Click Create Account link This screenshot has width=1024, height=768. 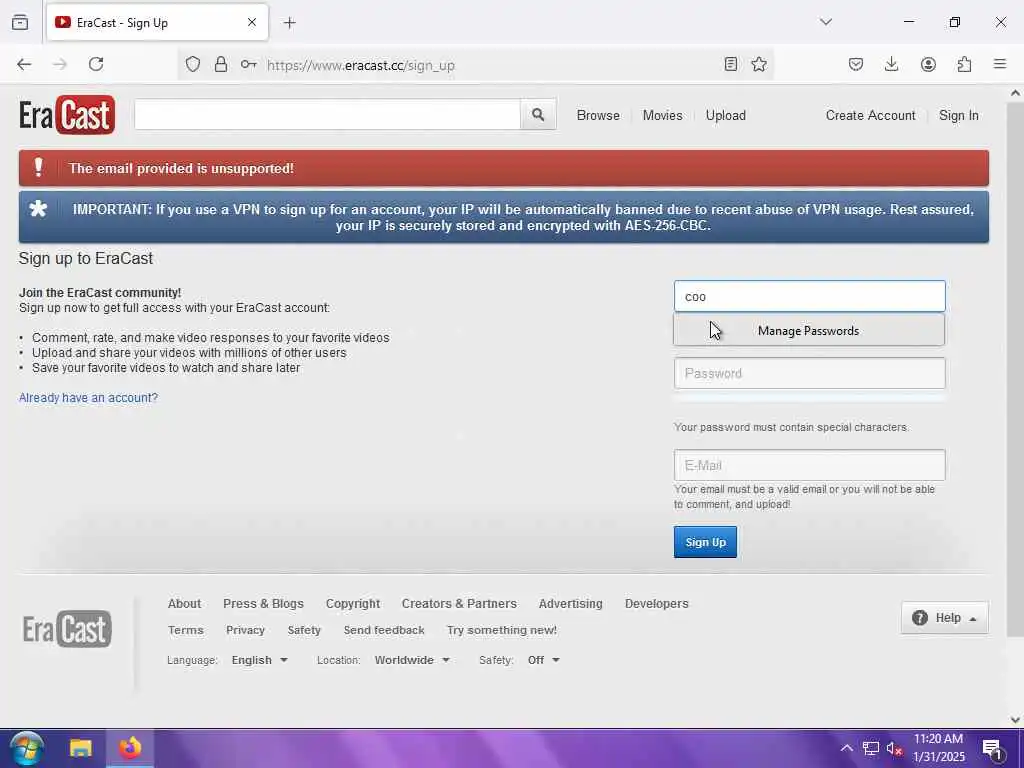click(x=871, y=116)
